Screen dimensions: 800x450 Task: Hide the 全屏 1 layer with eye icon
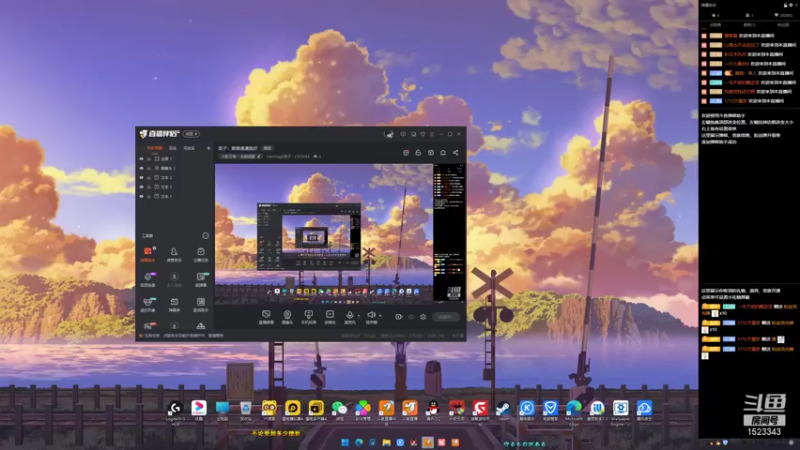tap(141, 159)
